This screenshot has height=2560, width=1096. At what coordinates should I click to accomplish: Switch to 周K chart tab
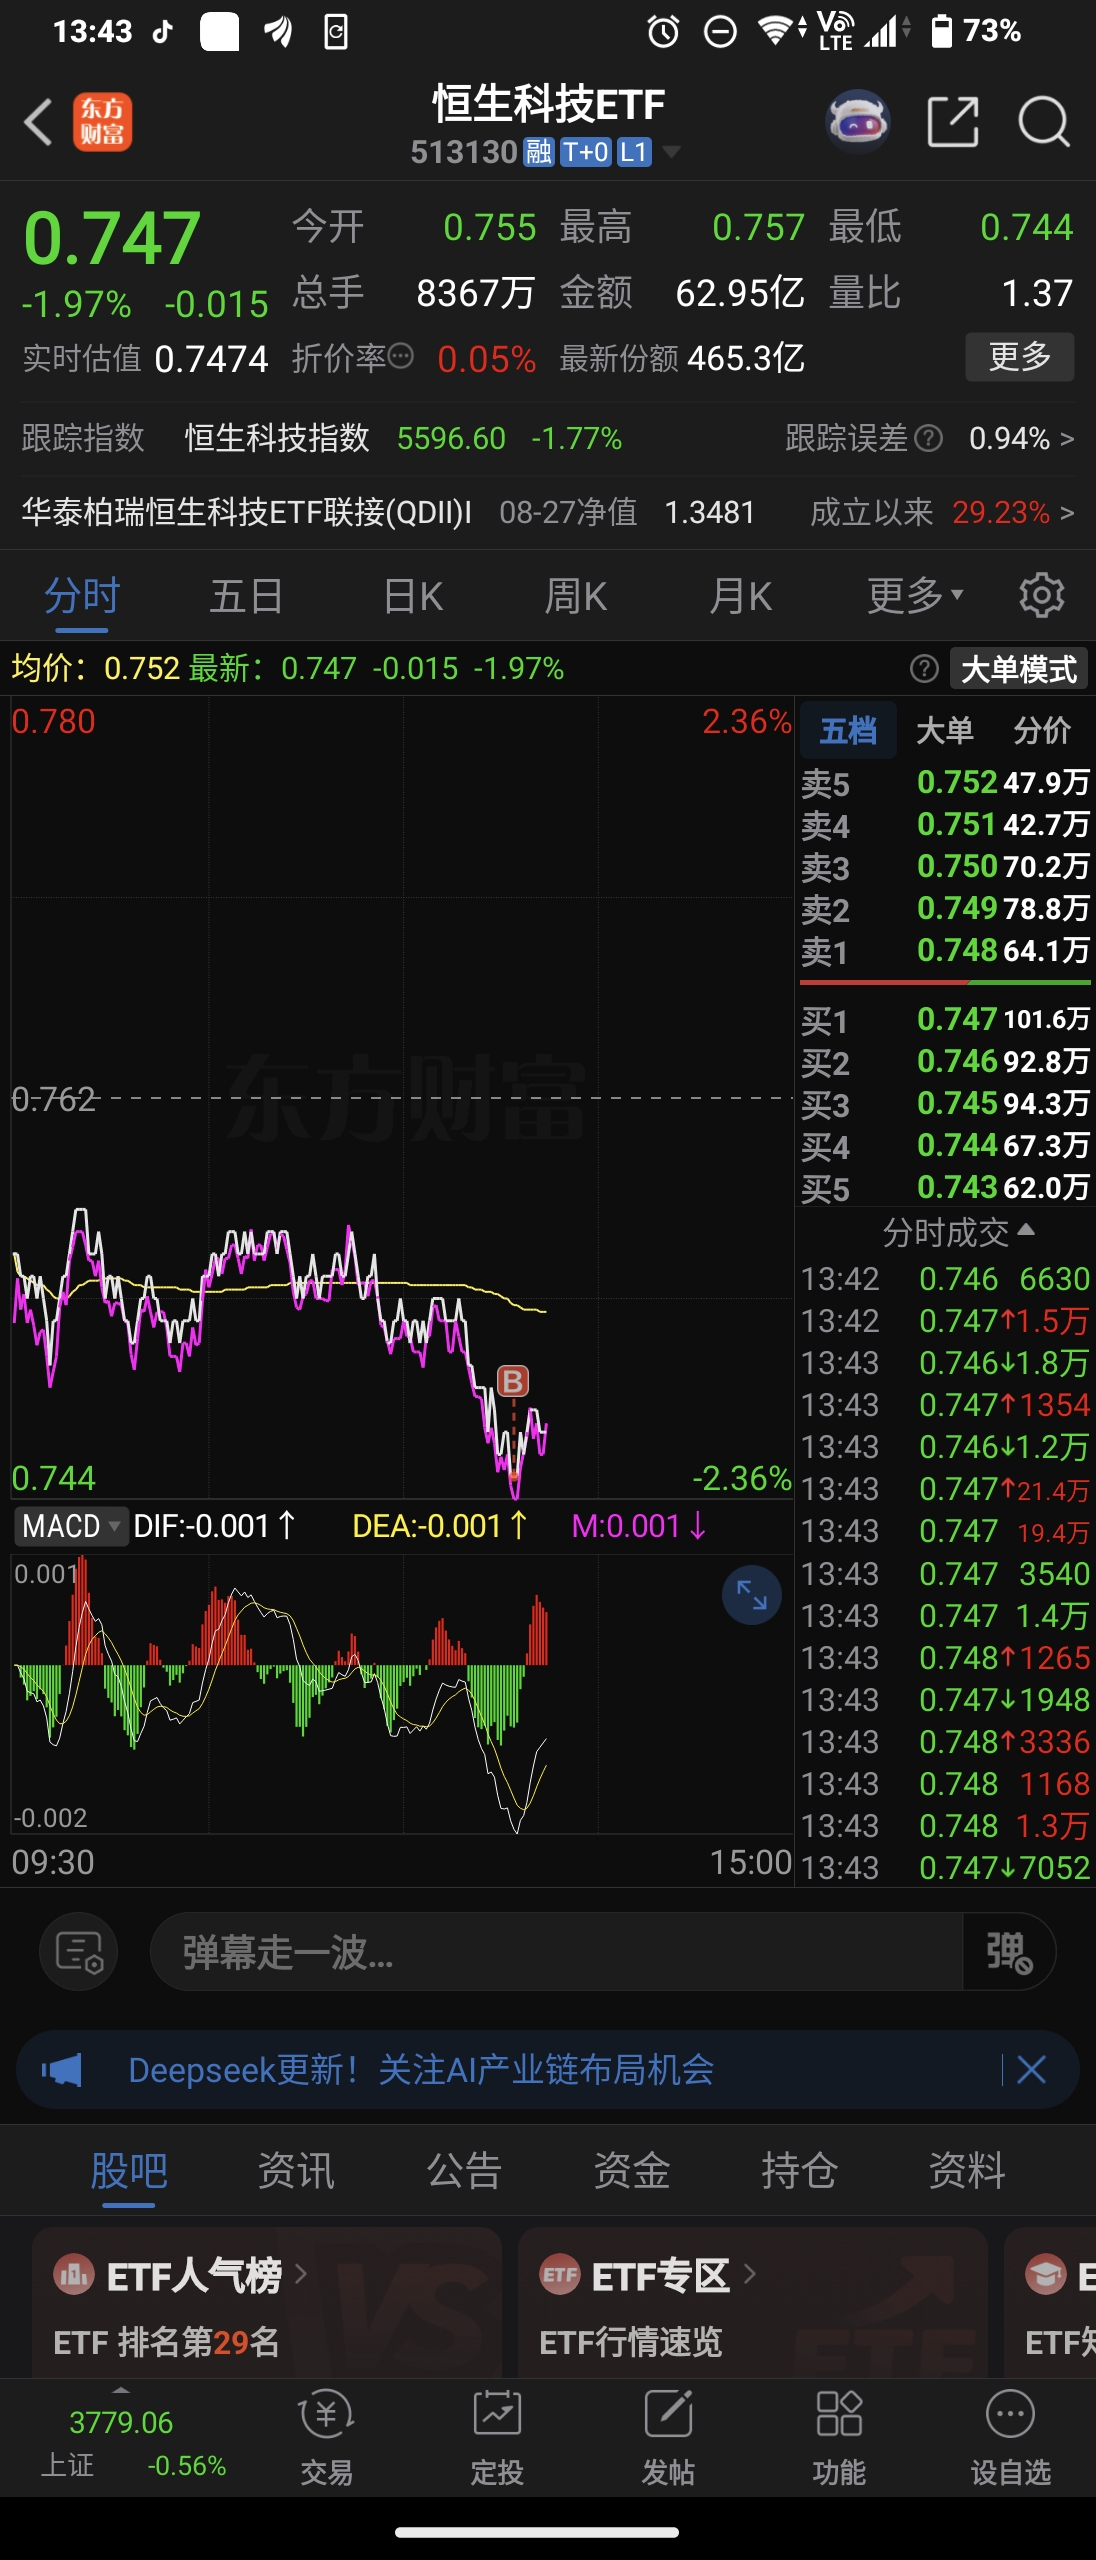click(576, 596)
